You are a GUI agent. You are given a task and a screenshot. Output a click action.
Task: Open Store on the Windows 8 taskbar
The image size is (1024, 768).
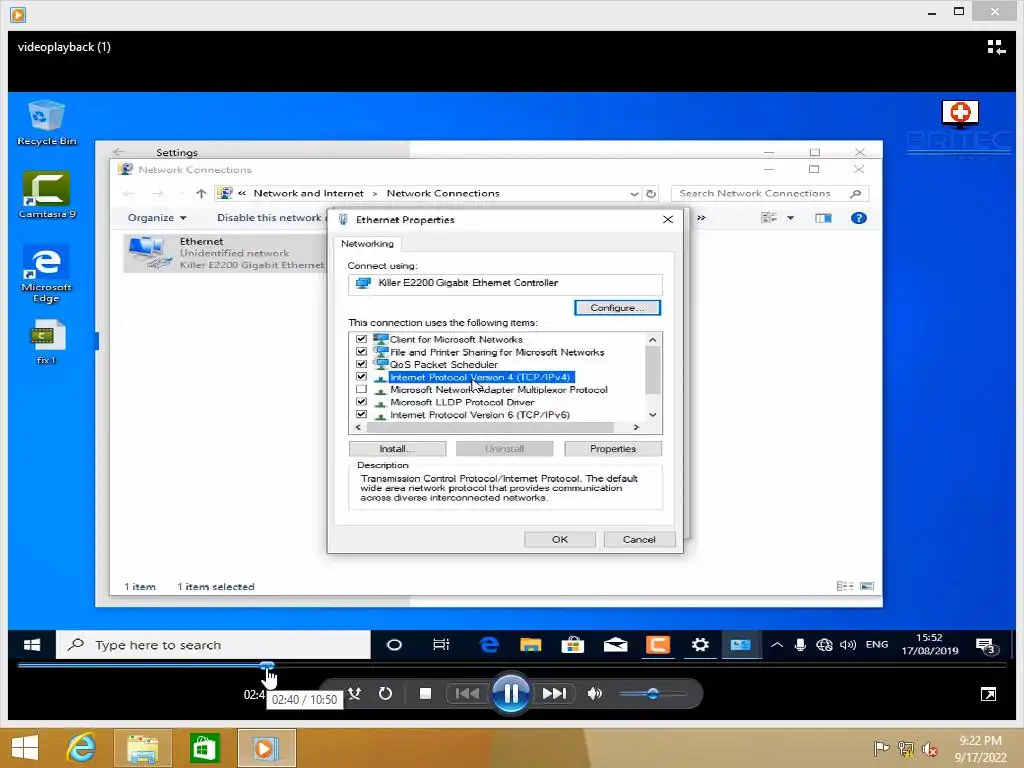[x=204, y=748]
